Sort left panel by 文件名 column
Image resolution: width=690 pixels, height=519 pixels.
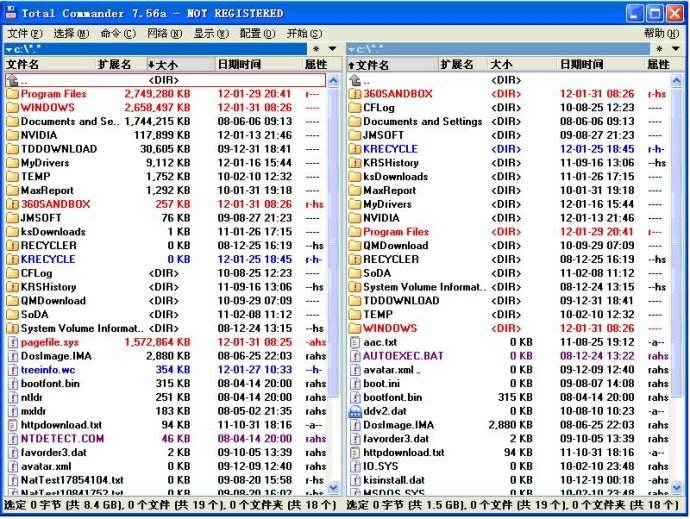pos(49,65)
